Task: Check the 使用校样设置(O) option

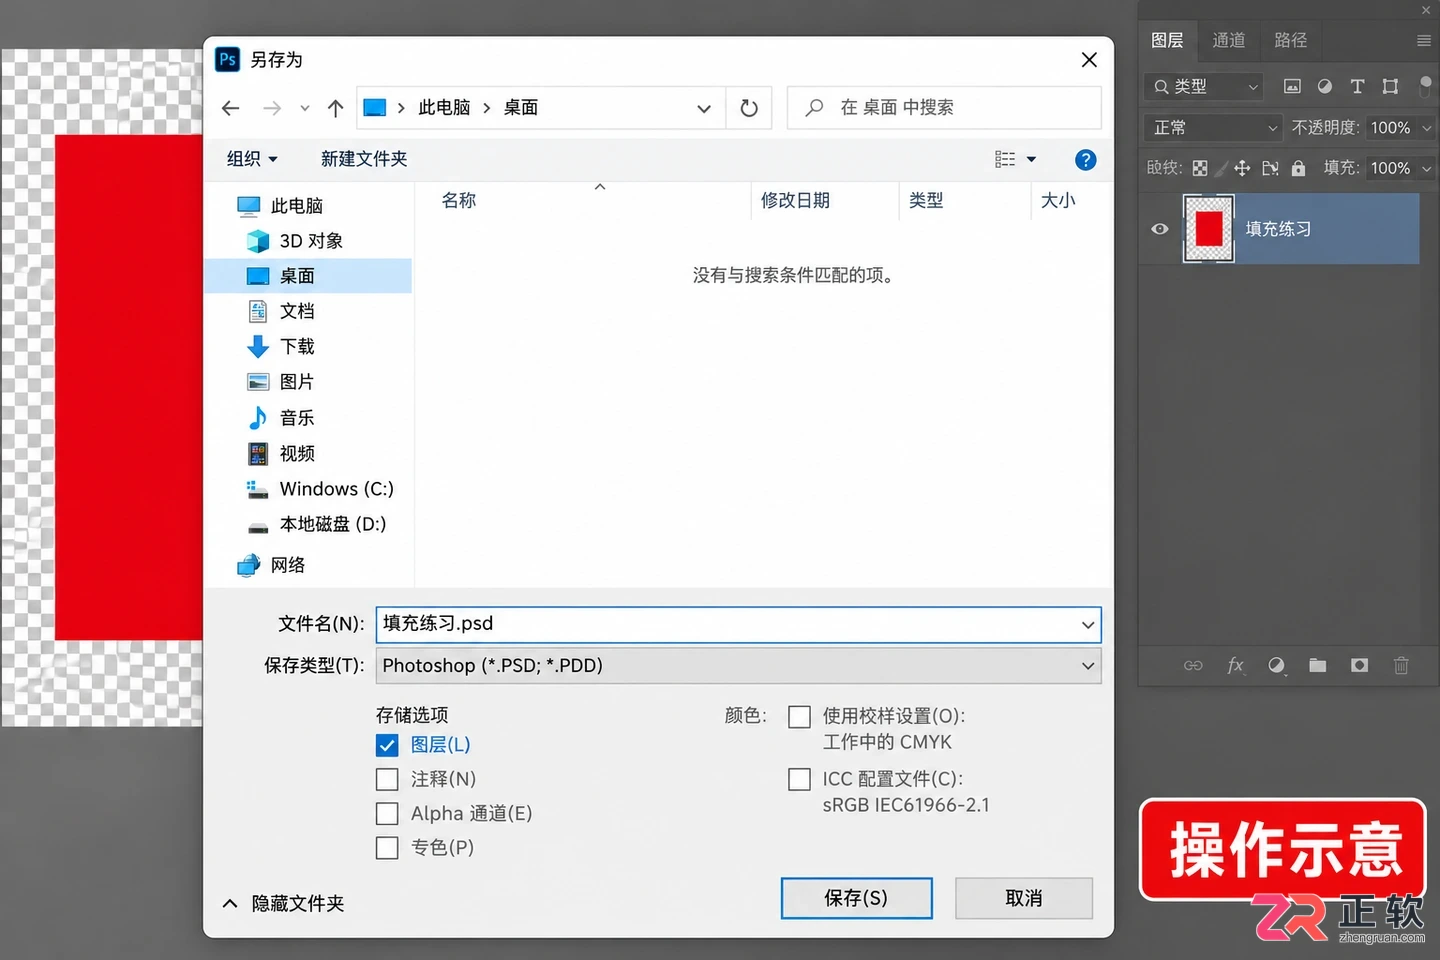Action: tap(799, 717)
